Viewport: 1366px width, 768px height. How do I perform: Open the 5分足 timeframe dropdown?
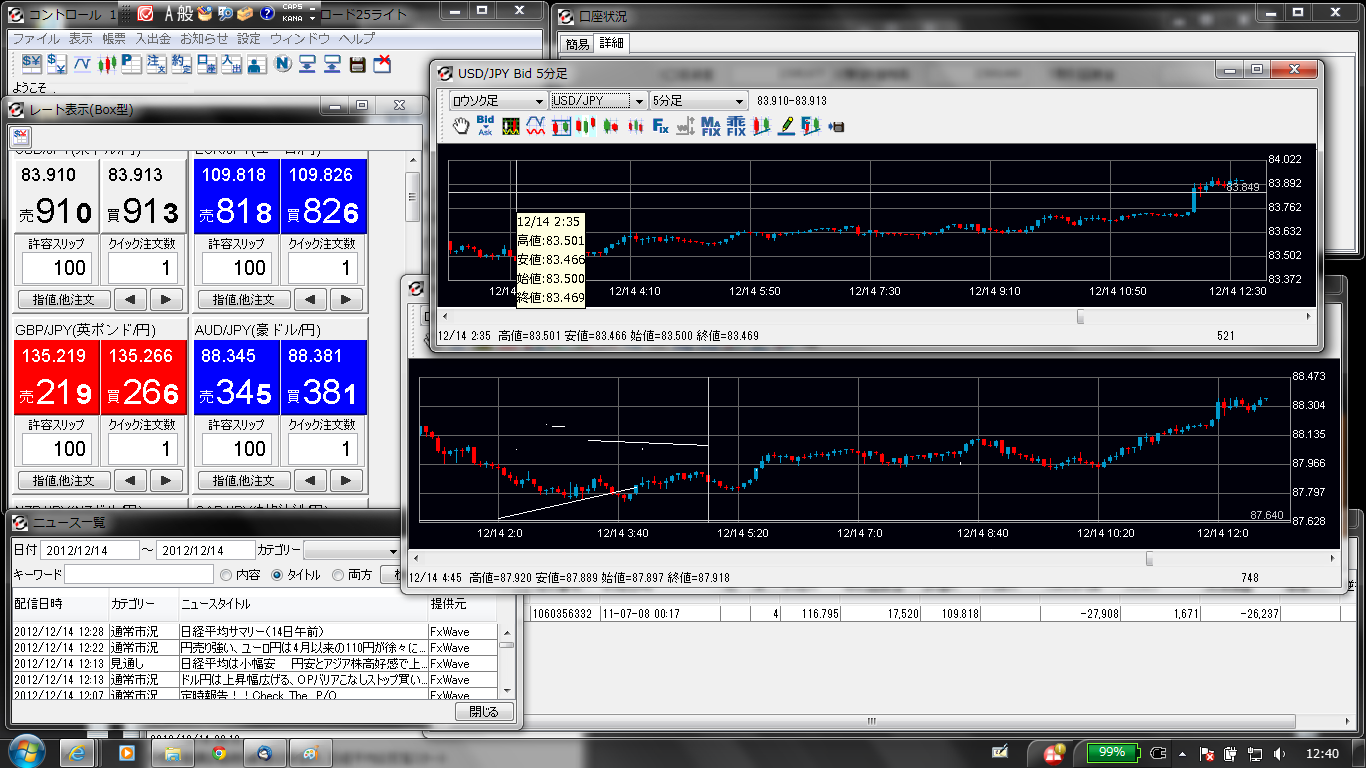click(x=698, y=101)
